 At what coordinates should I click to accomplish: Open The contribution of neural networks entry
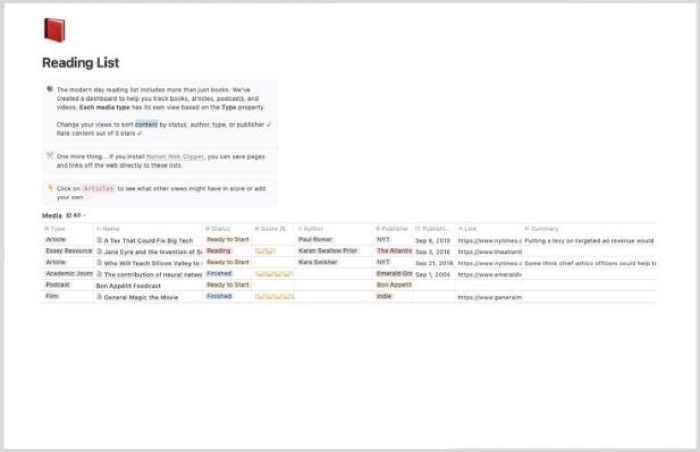coord(153,274)
